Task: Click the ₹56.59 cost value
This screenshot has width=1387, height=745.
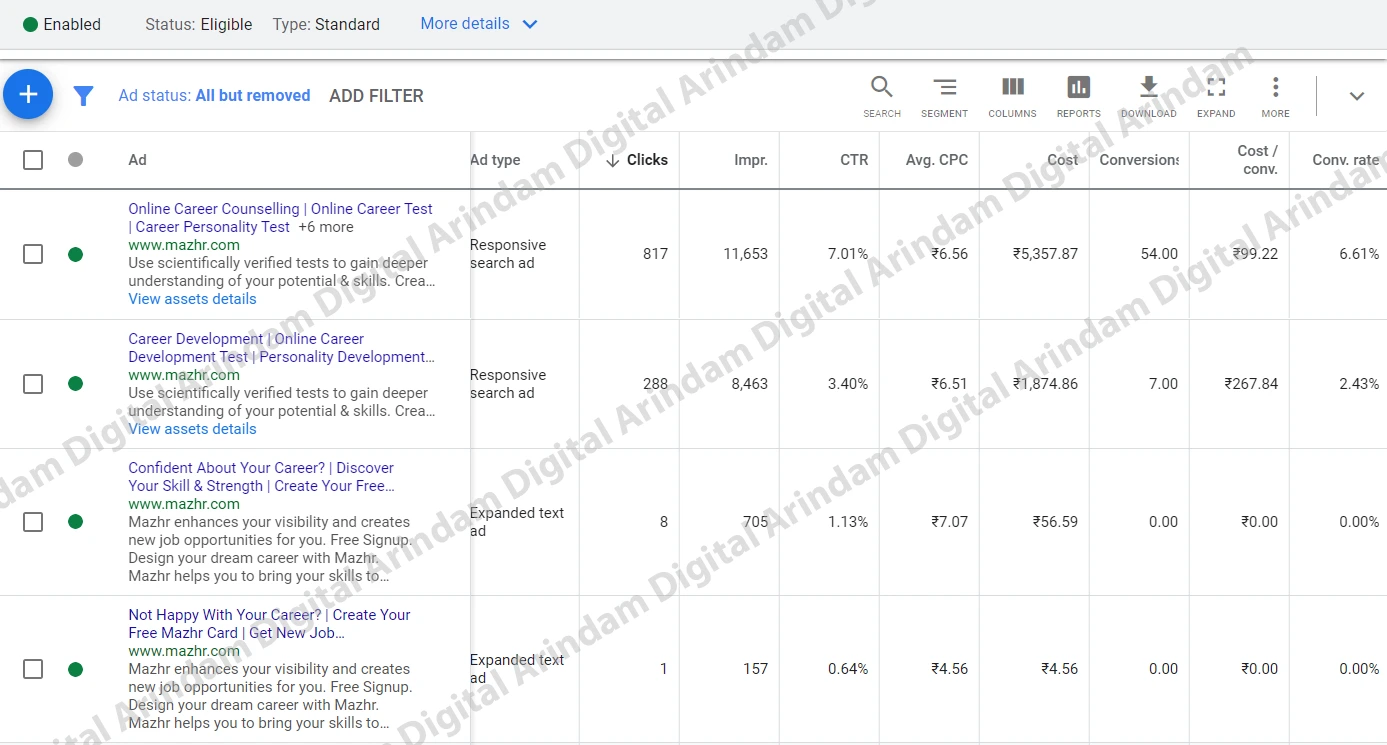Action: [x=1056, y=522]
